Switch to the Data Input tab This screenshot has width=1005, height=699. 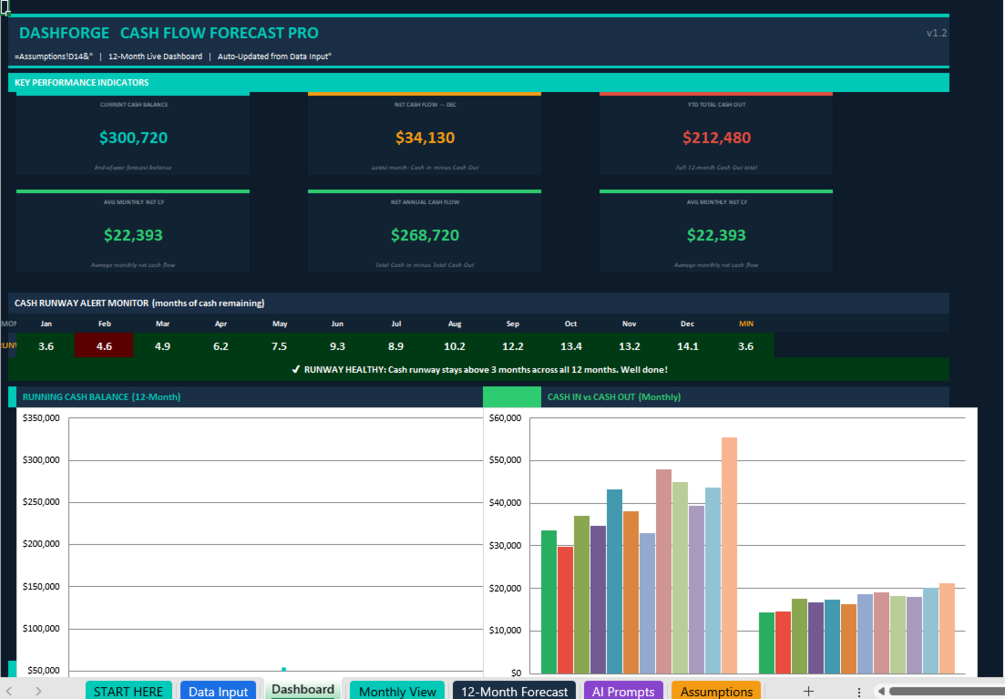coord(218,691)
